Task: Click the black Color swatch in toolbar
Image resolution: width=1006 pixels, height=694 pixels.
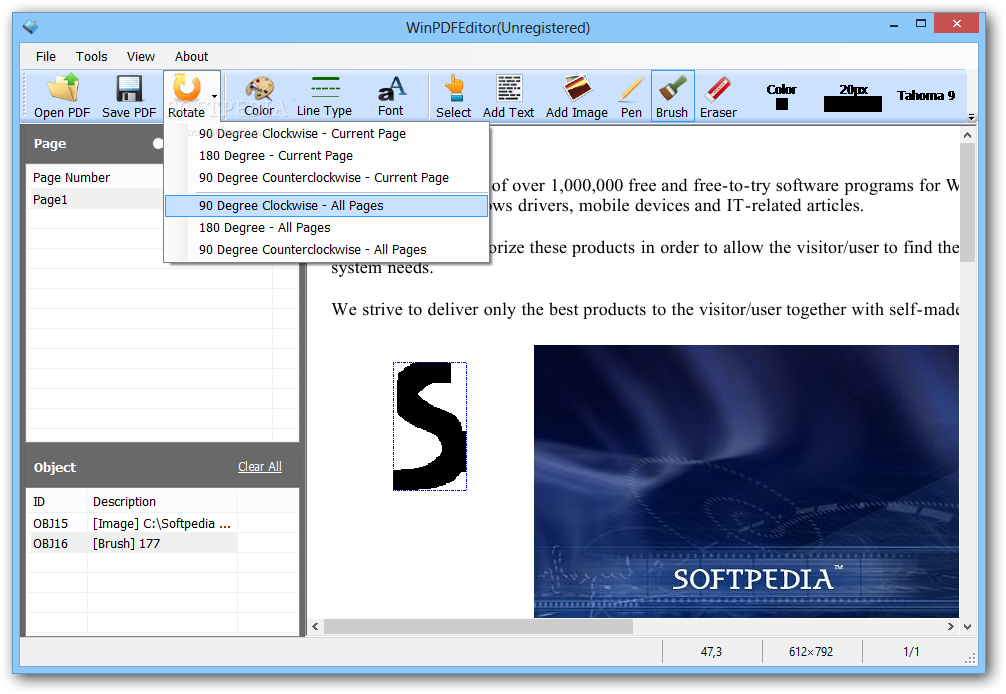Action: click(x=781, y=104)
